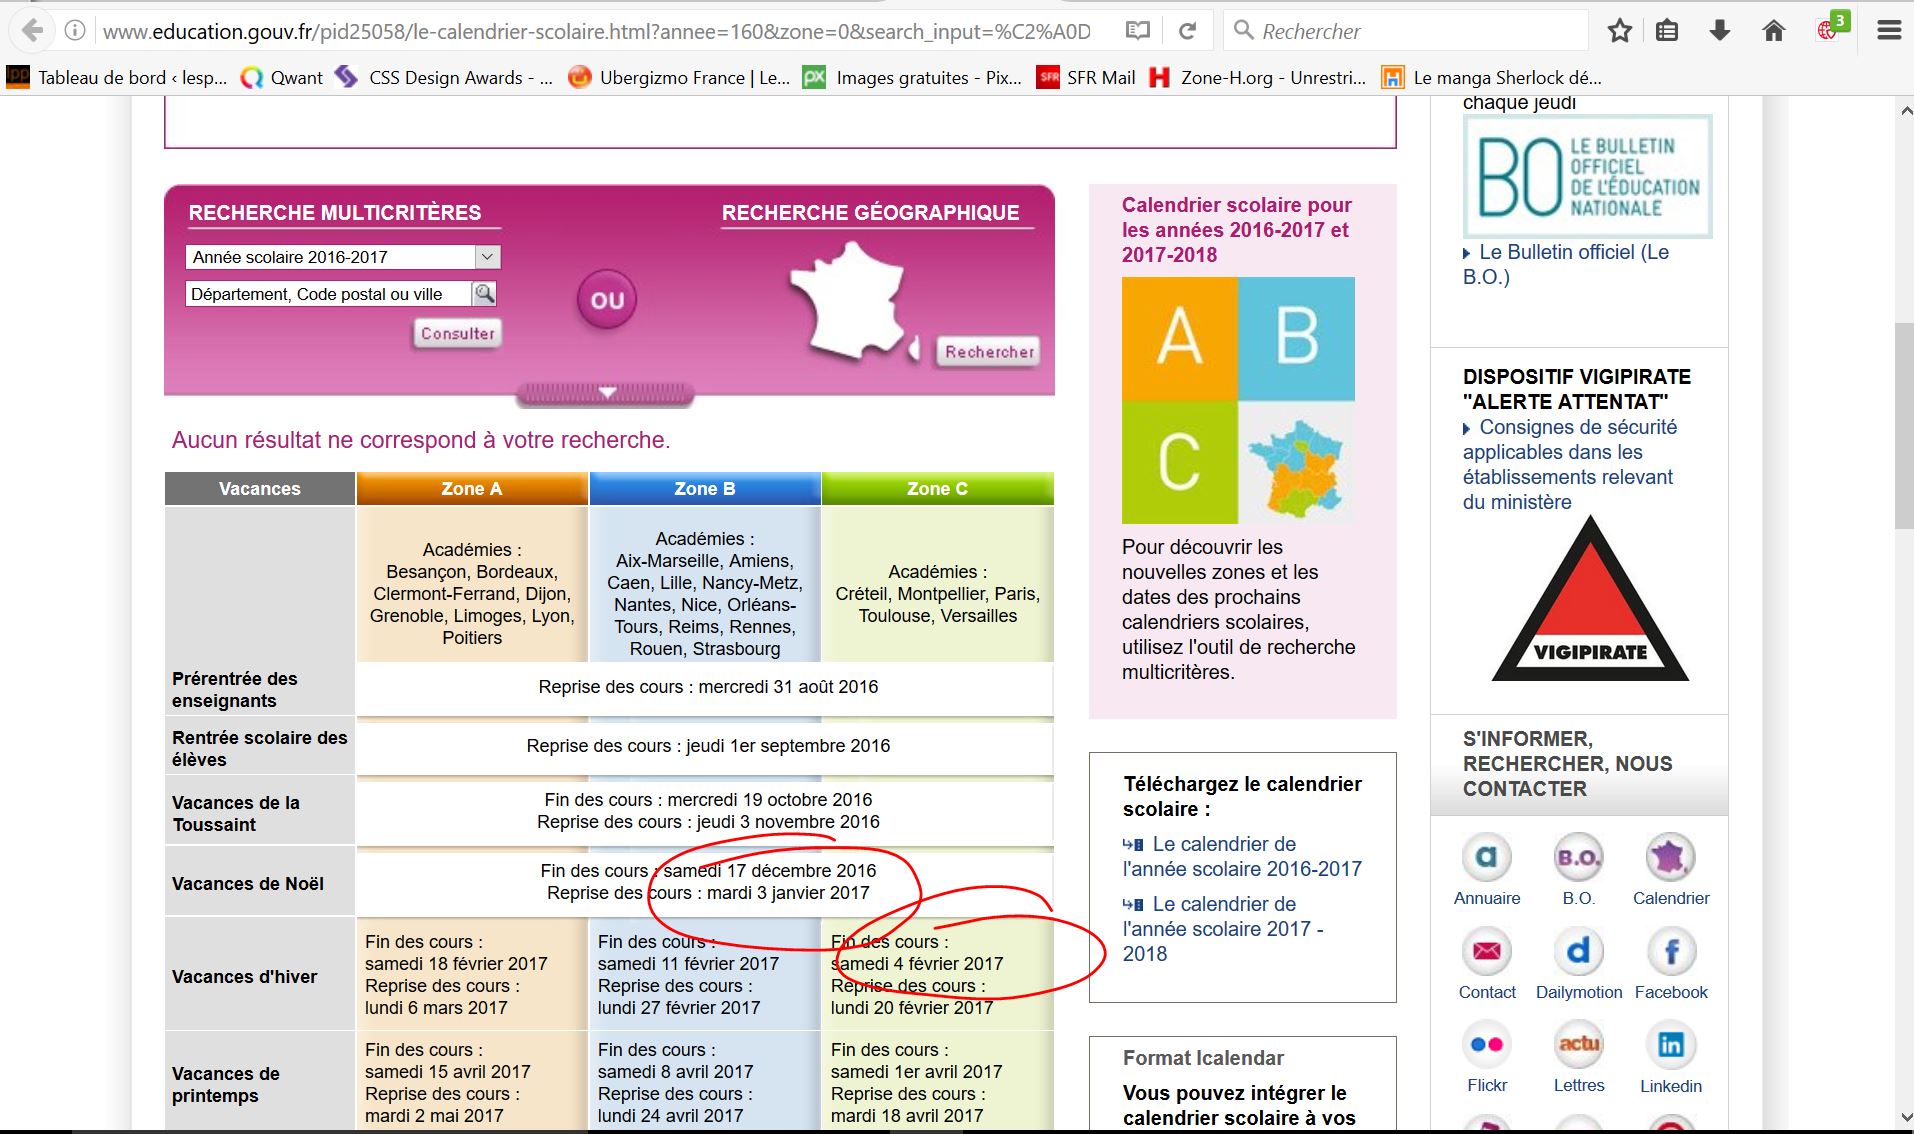Click the round OU button
Viewport: 1914px width, 1134px height.
point(607,300)
